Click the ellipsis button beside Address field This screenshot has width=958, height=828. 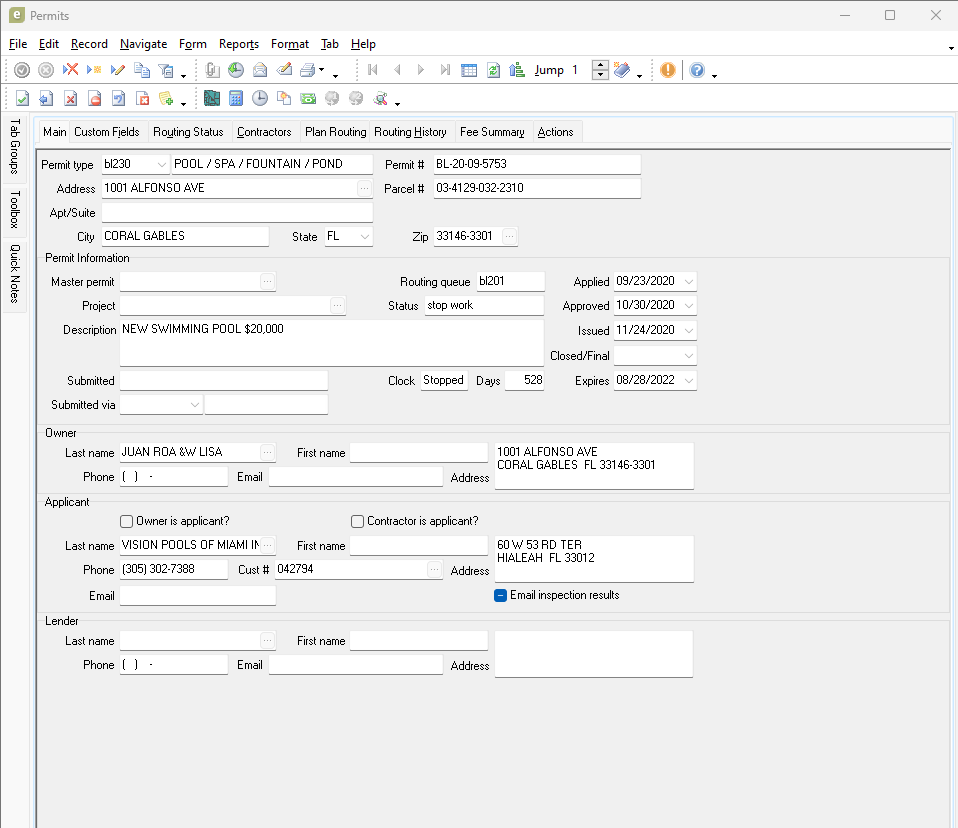[364, 188]
